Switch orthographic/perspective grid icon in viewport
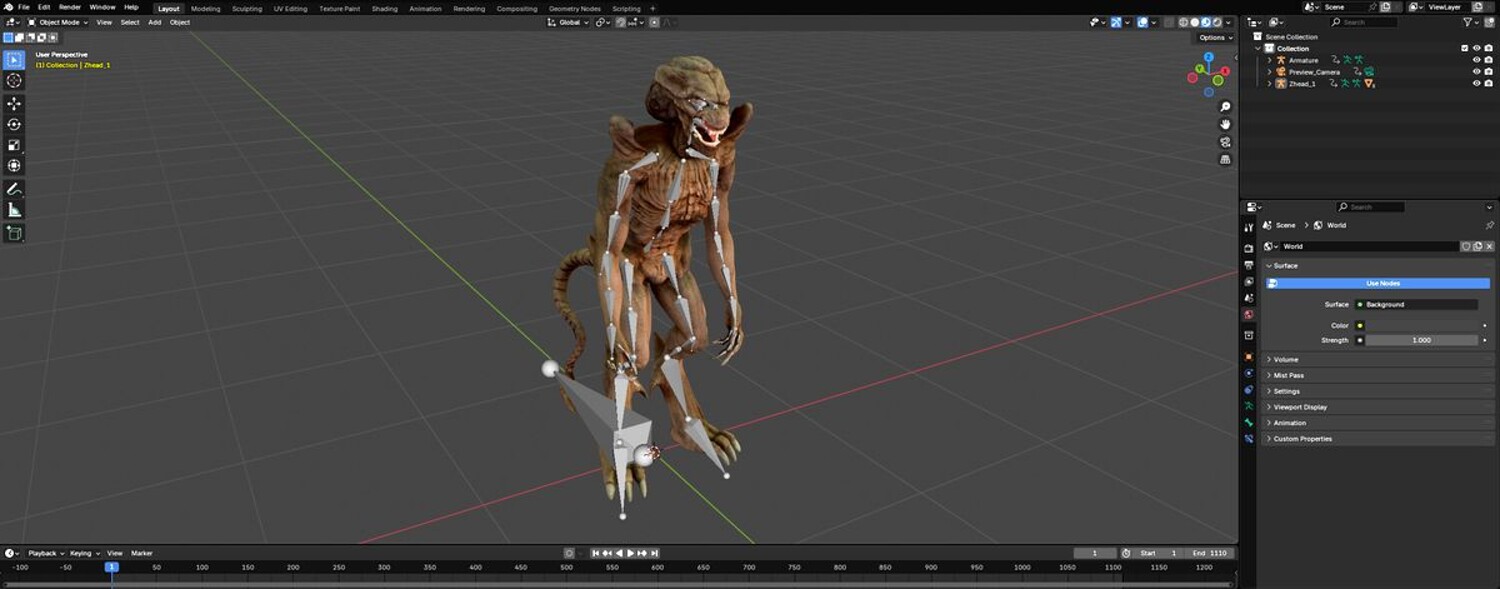This screenshot has height=589, width=1500. pos(1225,159)
